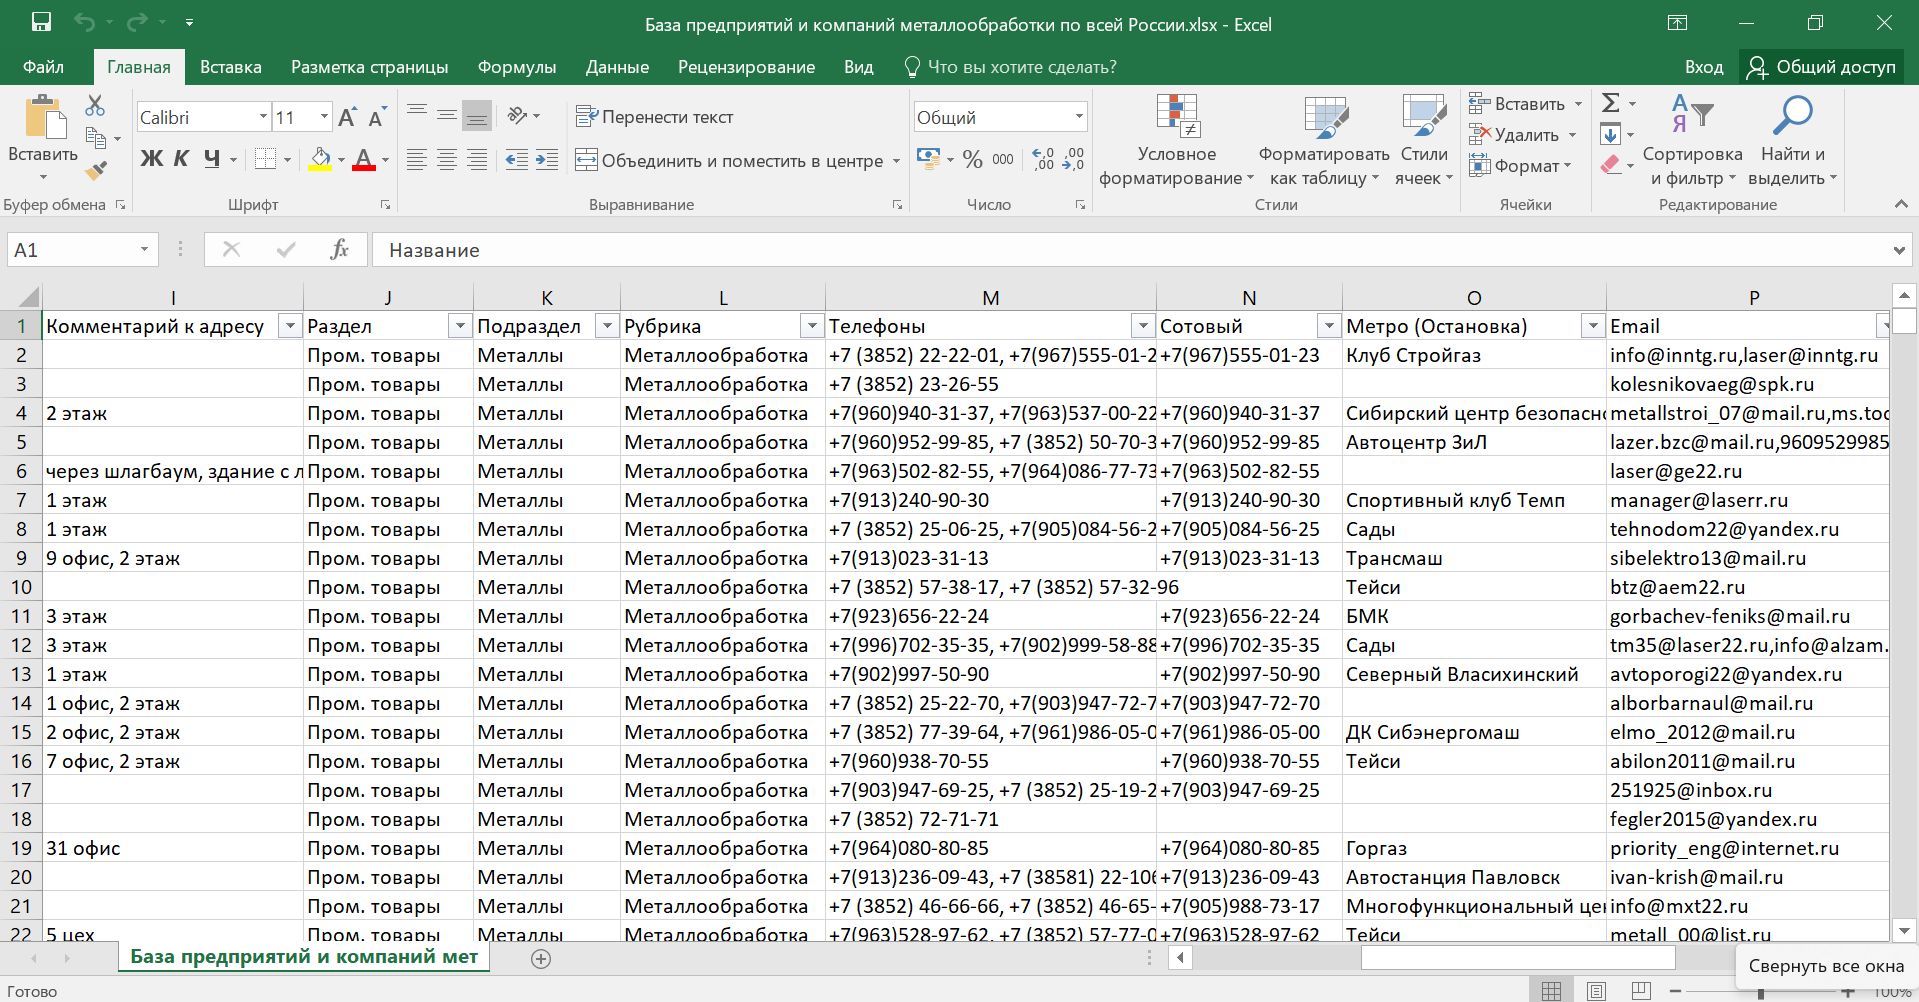Click the Cut scissors icon
This screenshot has height=1002, width=1919.
pyautogui.click(x=95, y=105)
